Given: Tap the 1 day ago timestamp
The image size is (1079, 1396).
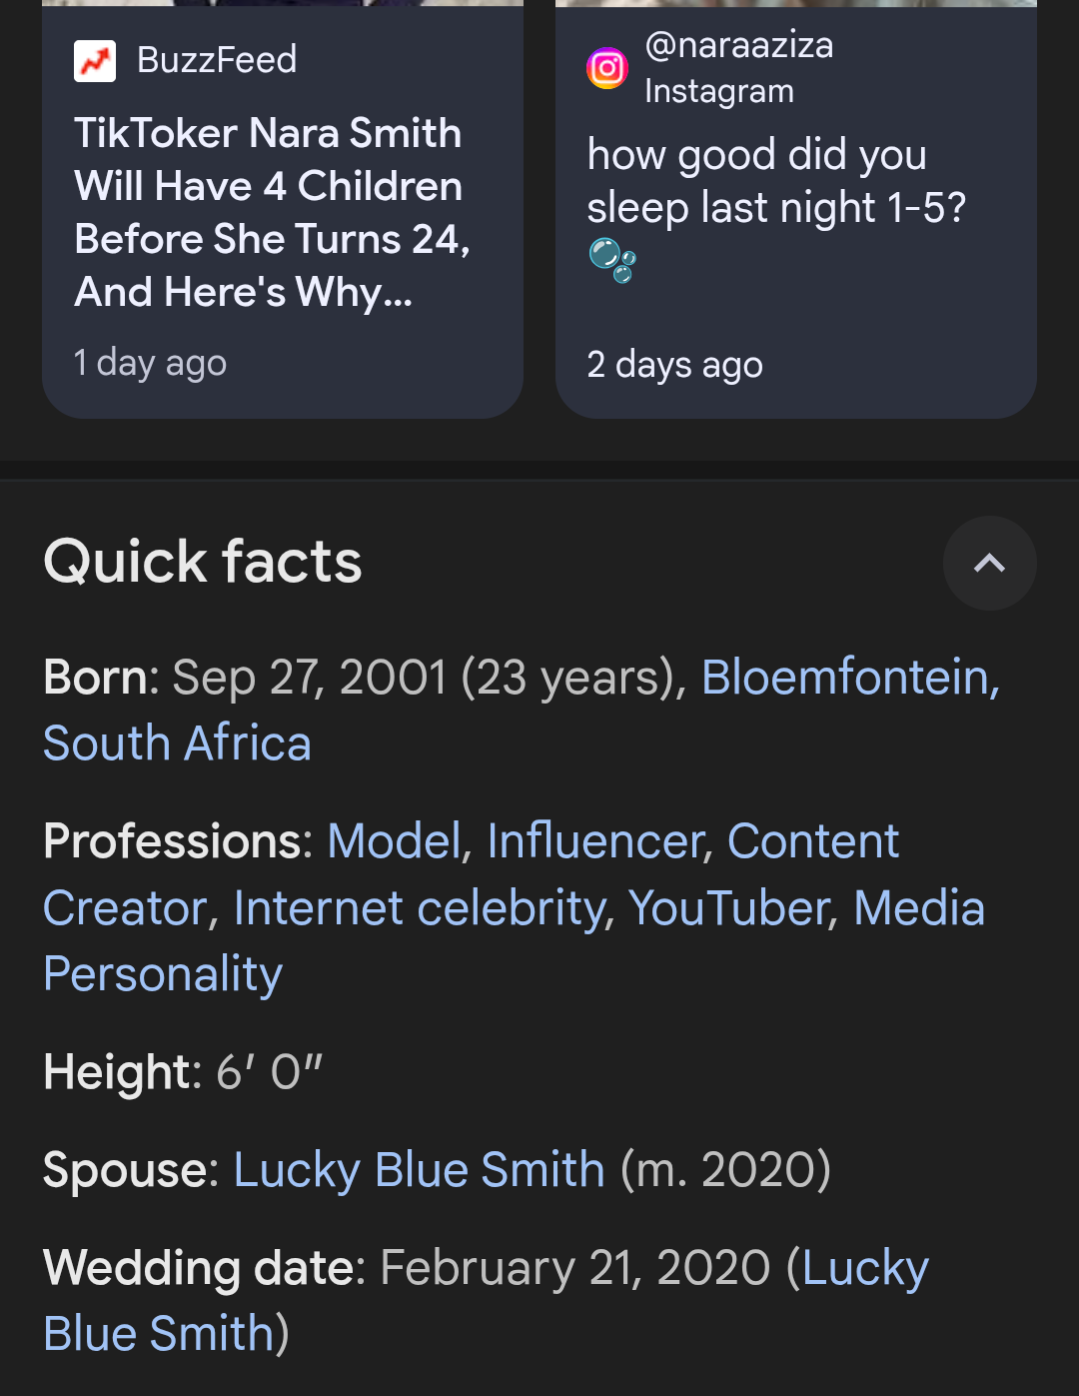Looking at the screenshot, I should [x=150, y=362].
